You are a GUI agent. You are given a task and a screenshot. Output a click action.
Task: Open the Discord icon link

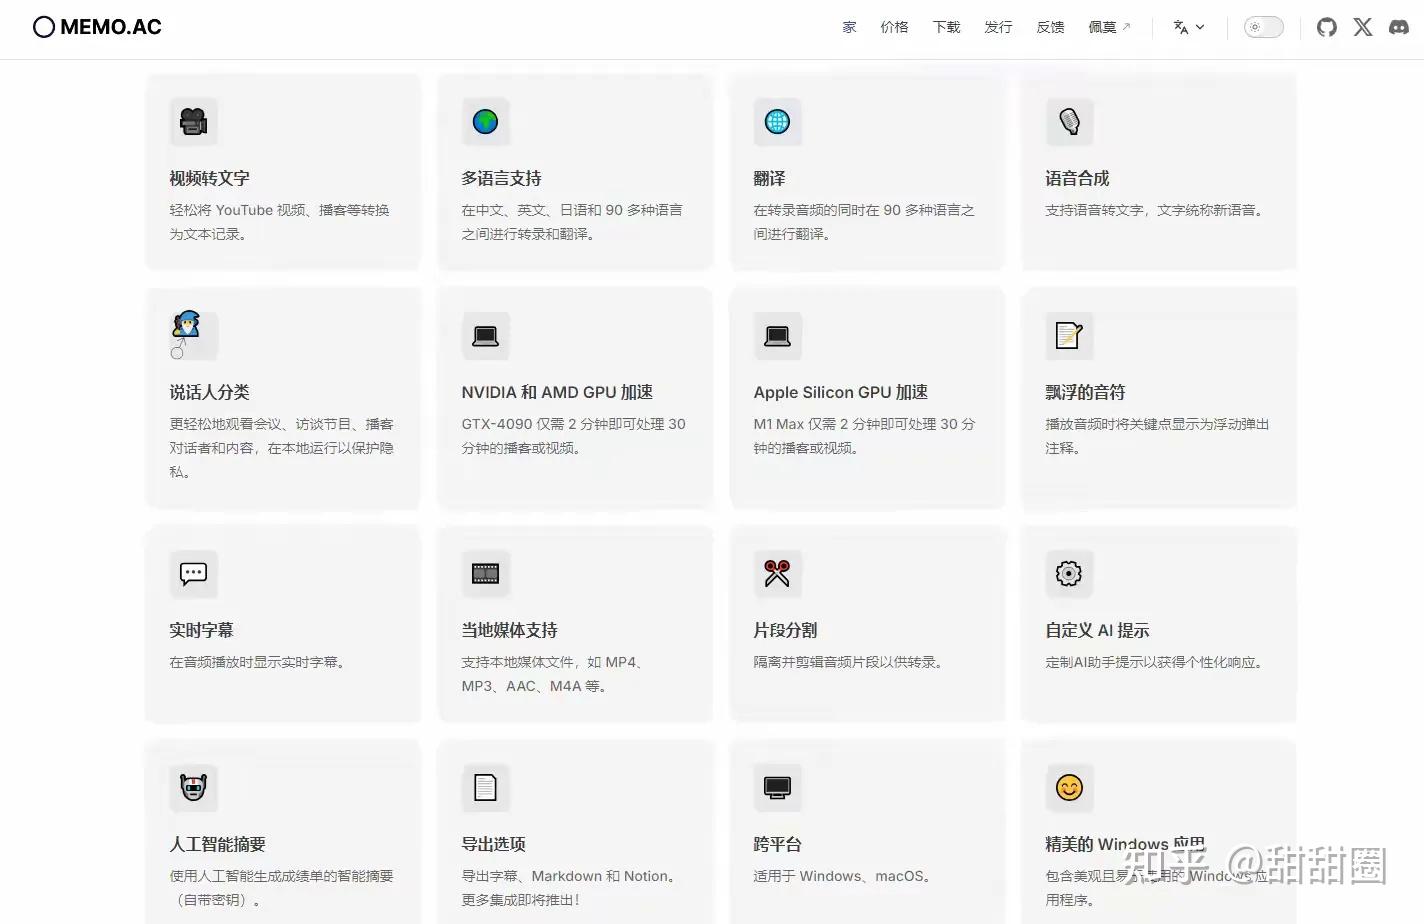[x=1399, y=27]
